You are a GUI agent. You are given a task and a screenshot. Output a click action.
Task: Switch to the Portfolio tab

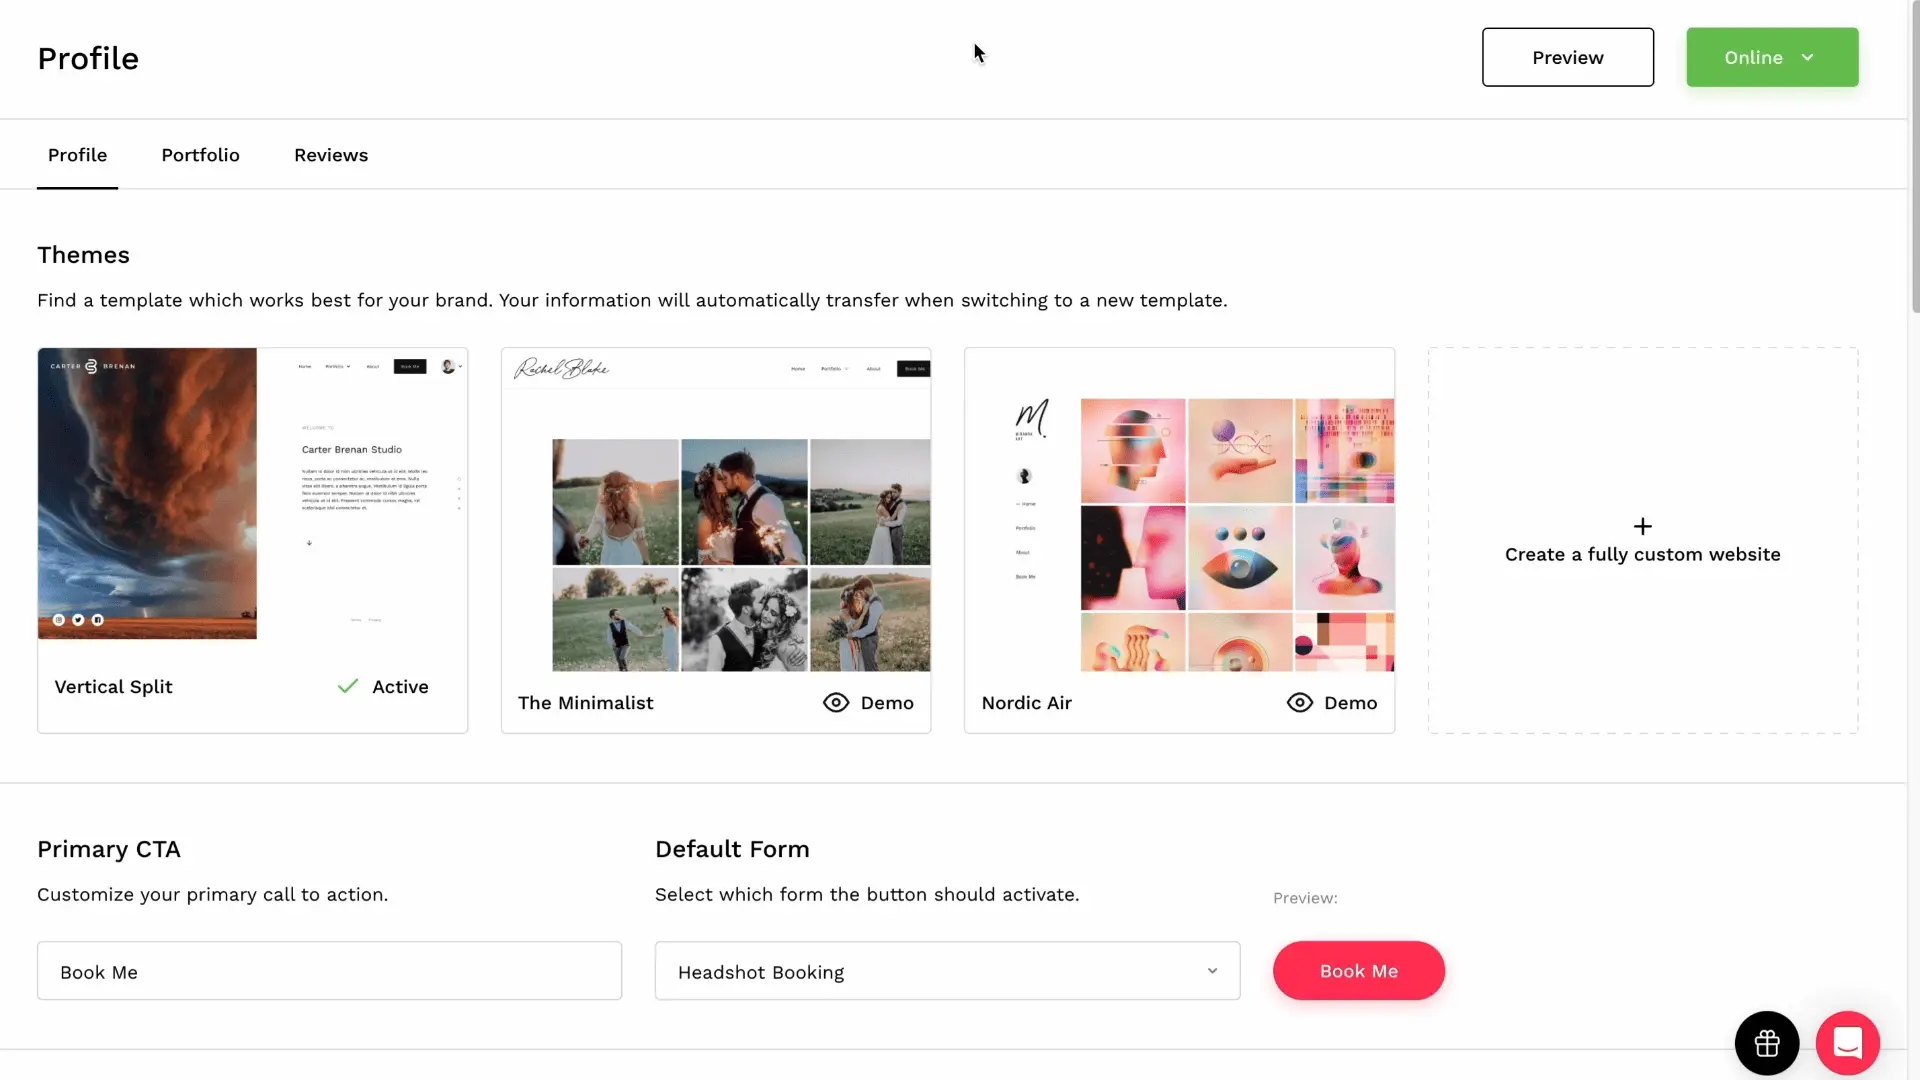click(200, 155)
